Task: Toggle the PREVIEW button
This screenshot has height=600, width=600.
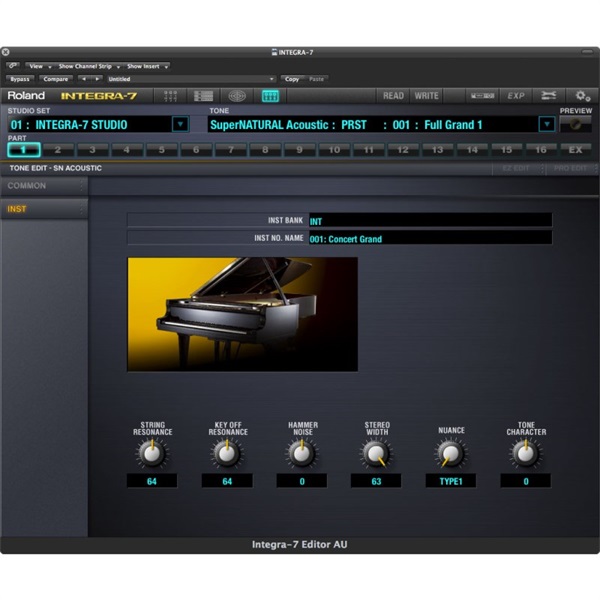Action: (x=576, y=124)
